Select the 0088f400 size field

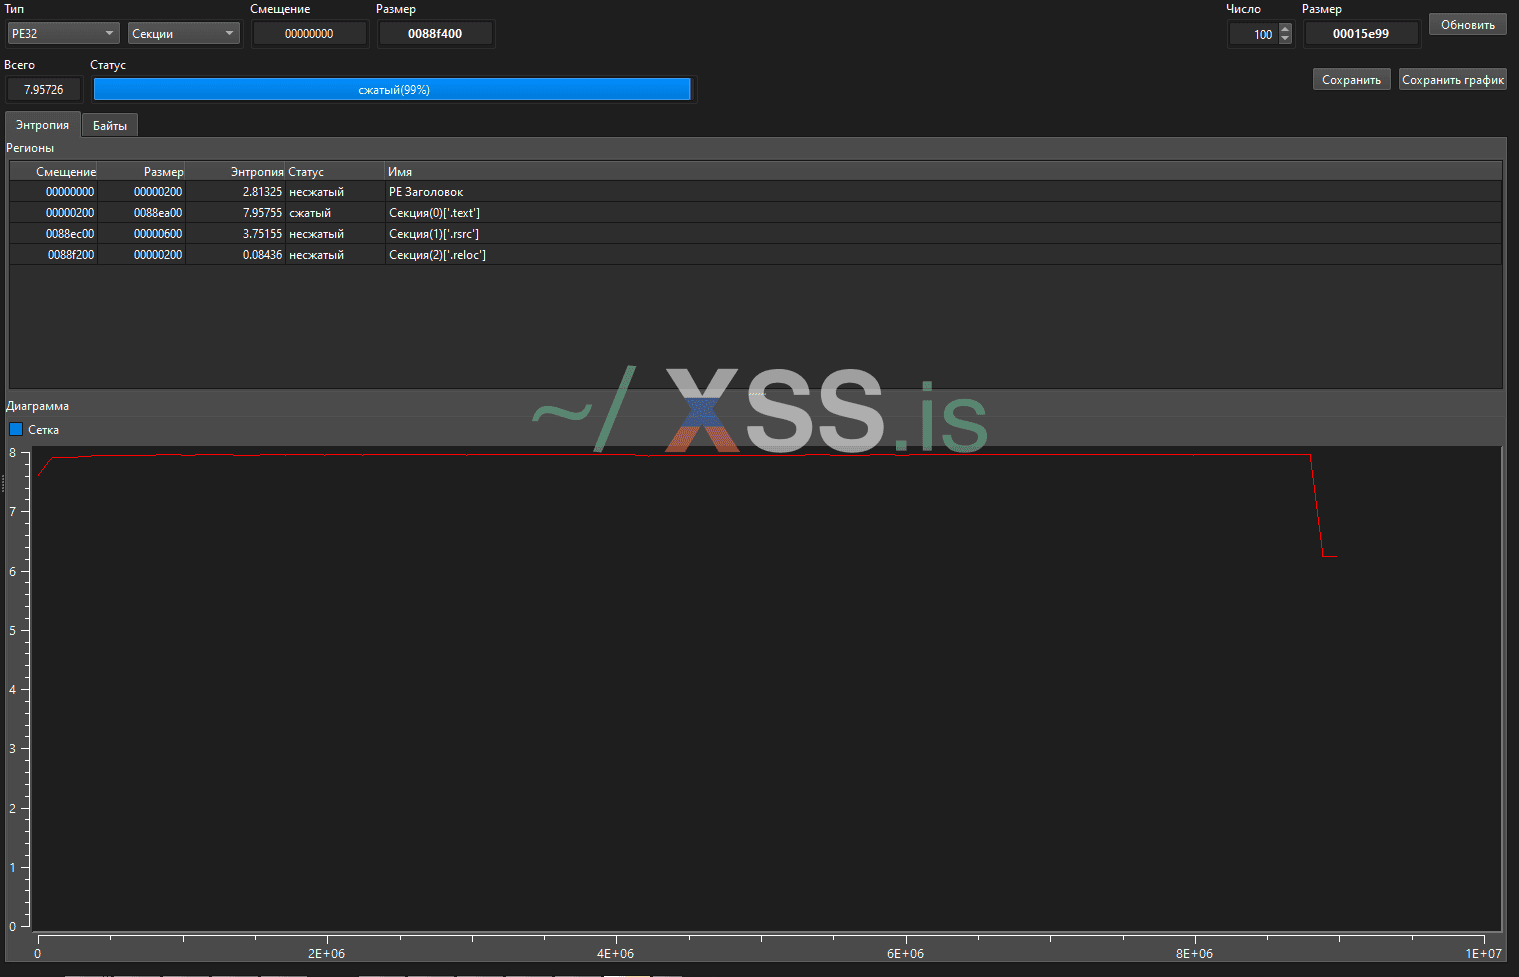(435, 34)
